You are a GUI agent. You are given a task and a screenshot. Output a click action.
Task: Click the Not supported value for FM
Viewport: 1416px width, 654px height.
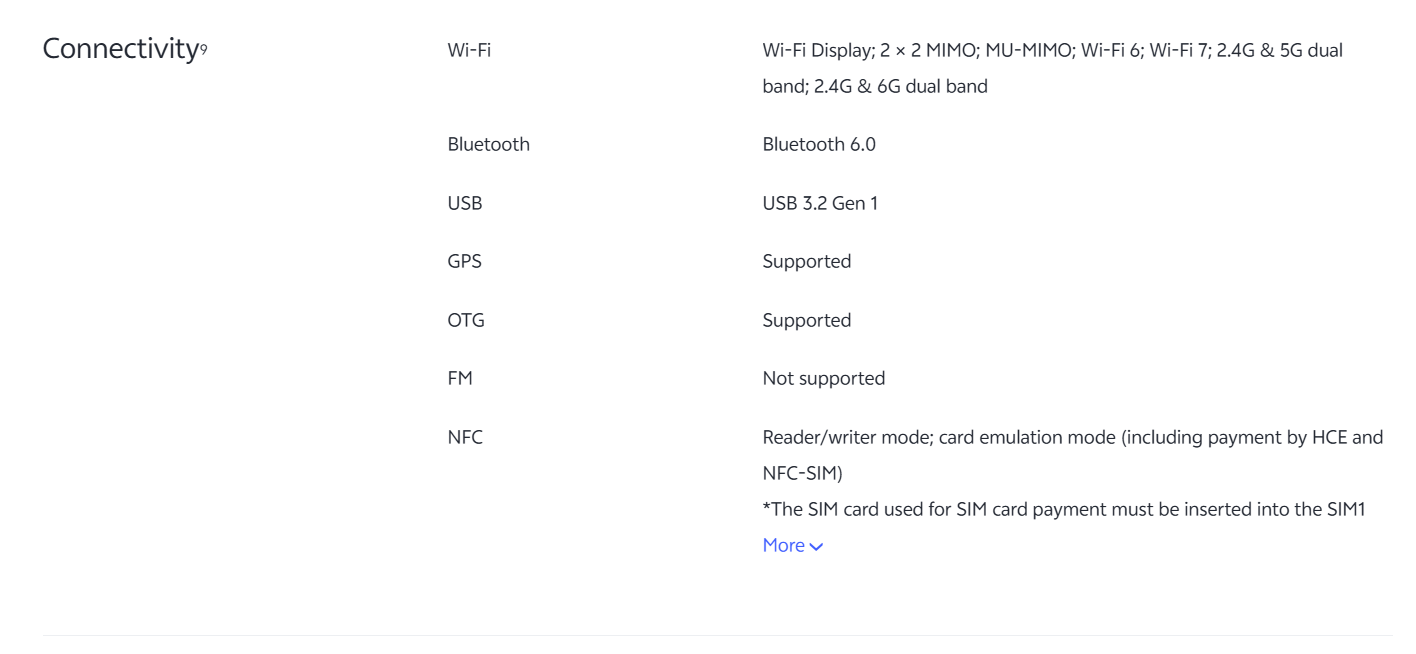pyautogui.click(x=823, y=379)
